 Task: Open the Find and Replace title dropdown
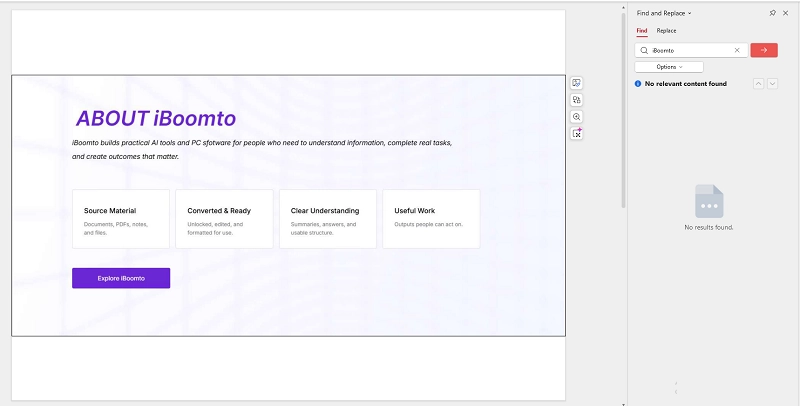click(x=690, y=13)
